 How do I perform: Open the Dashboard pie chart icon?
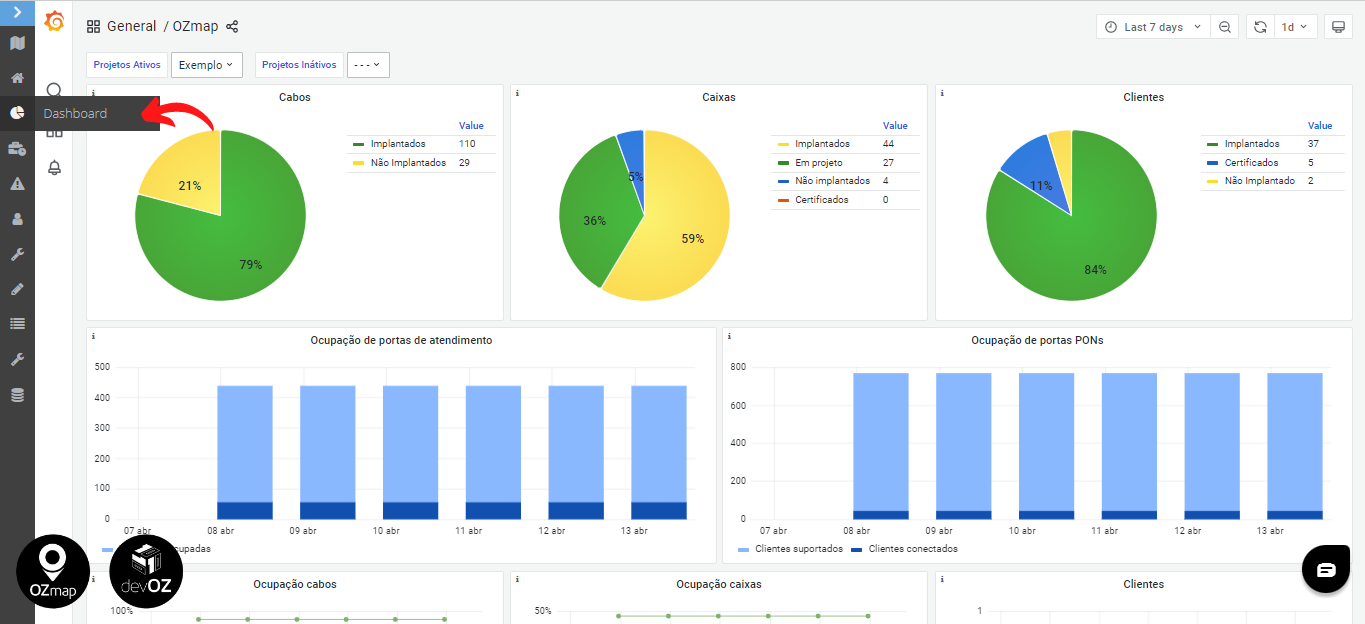click(17, 113)
